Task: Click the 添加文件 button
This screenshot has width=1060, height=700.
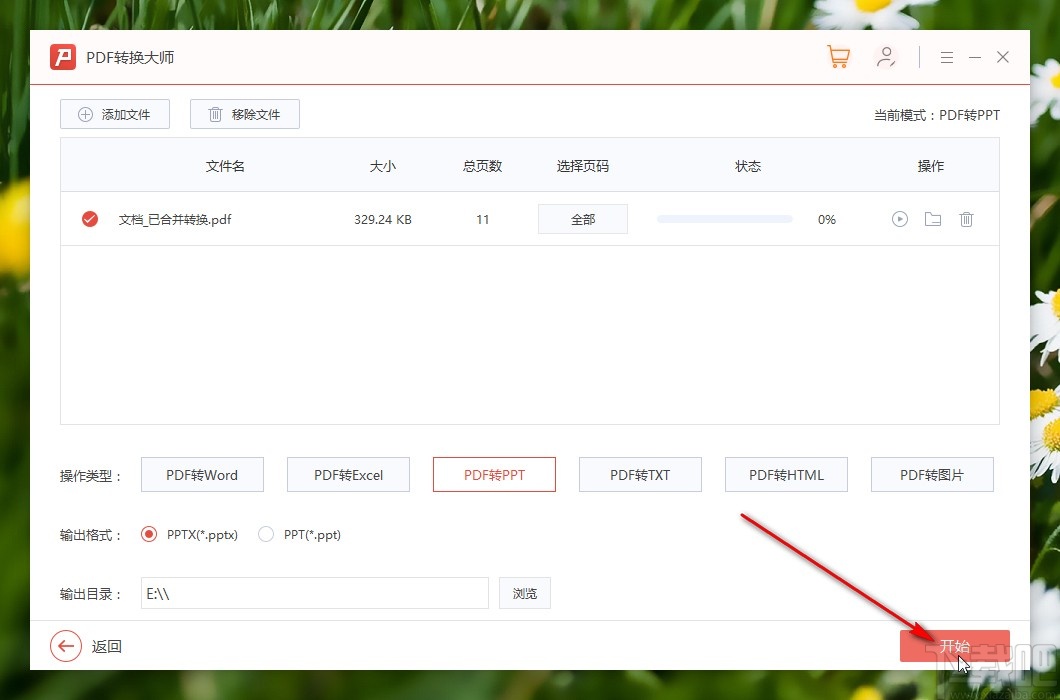Action: [x=115, y=114]
